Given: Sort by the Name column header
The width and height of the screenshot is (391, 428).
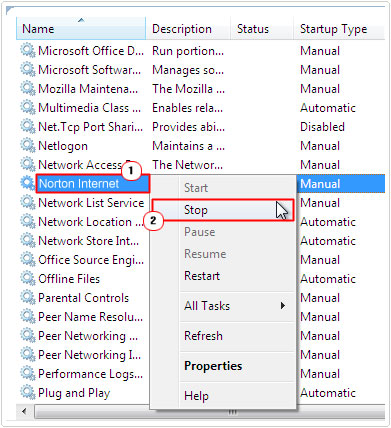Looking at the screenshot, I should coord(81,29).
